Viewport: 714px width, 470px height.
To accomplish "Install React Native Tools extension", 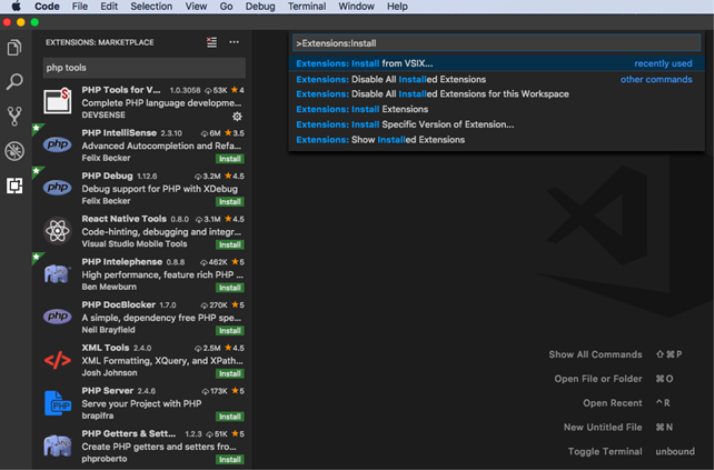I will click(230, 245).
